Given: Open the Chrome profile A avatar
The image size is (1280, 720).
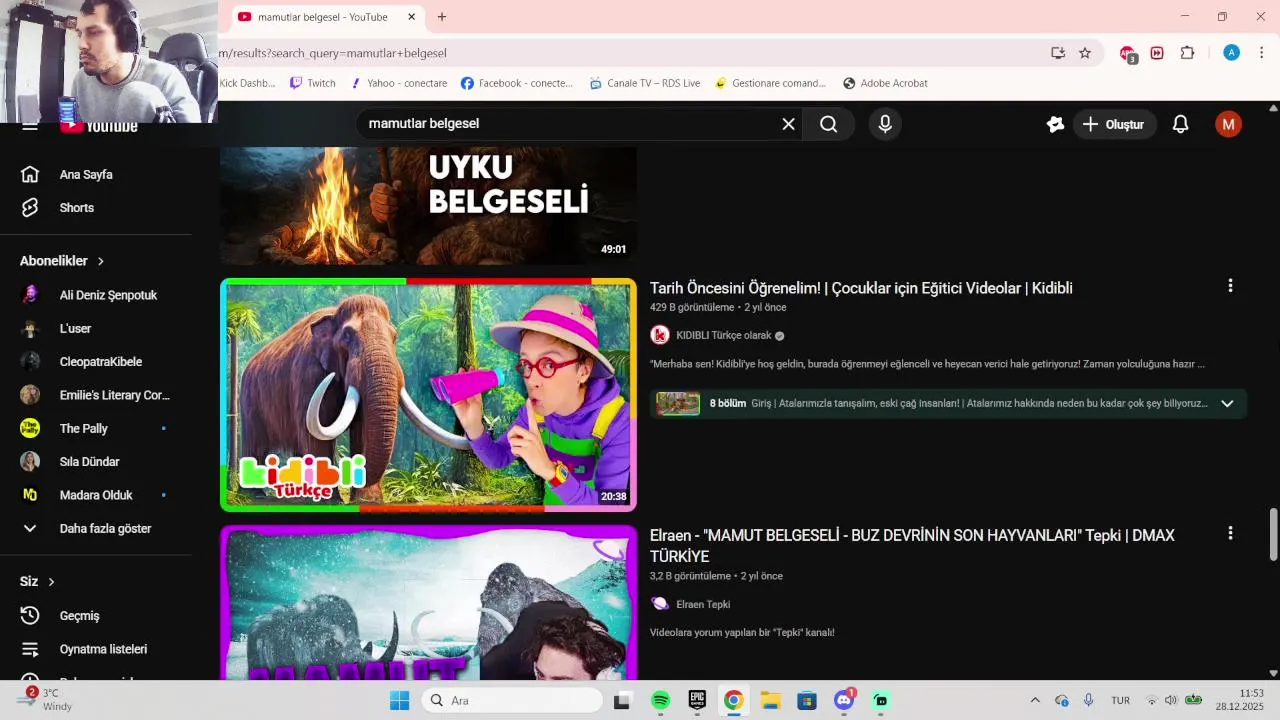Looking at the screenshot, I should (x=1232, y=53).
